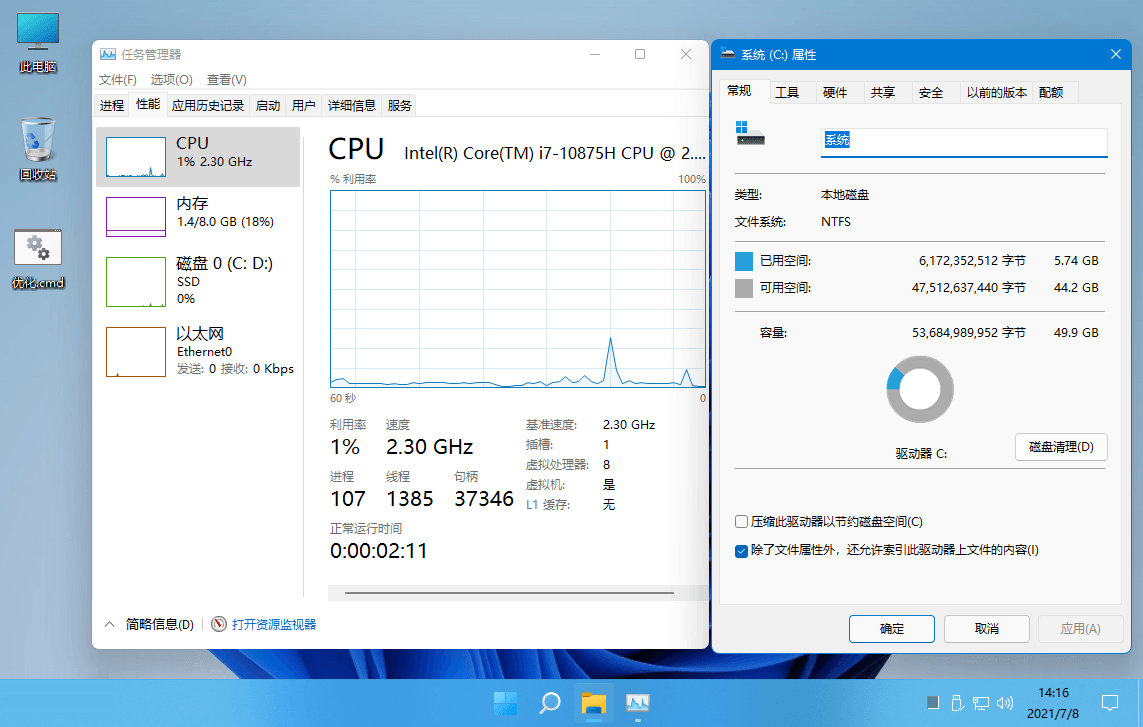The width and height of the screenshot is (1143, 727).
Task: Click the 简略信息(D) label
Action: coord(160,624)
